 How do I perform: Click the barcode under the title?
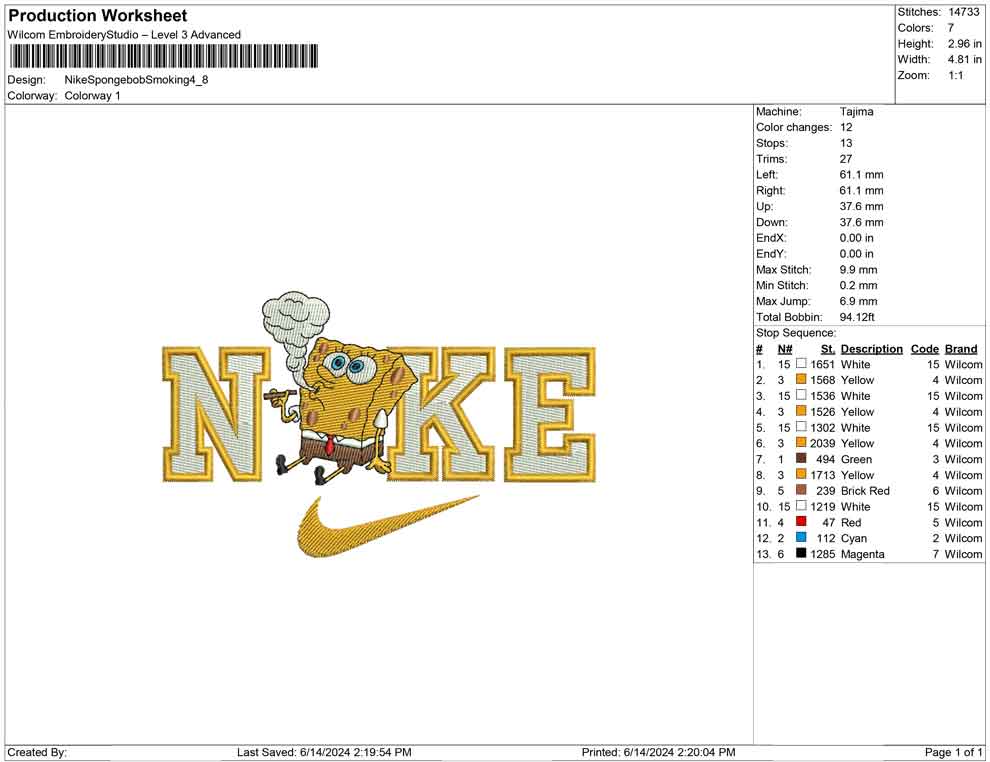[x=163, y=56]
